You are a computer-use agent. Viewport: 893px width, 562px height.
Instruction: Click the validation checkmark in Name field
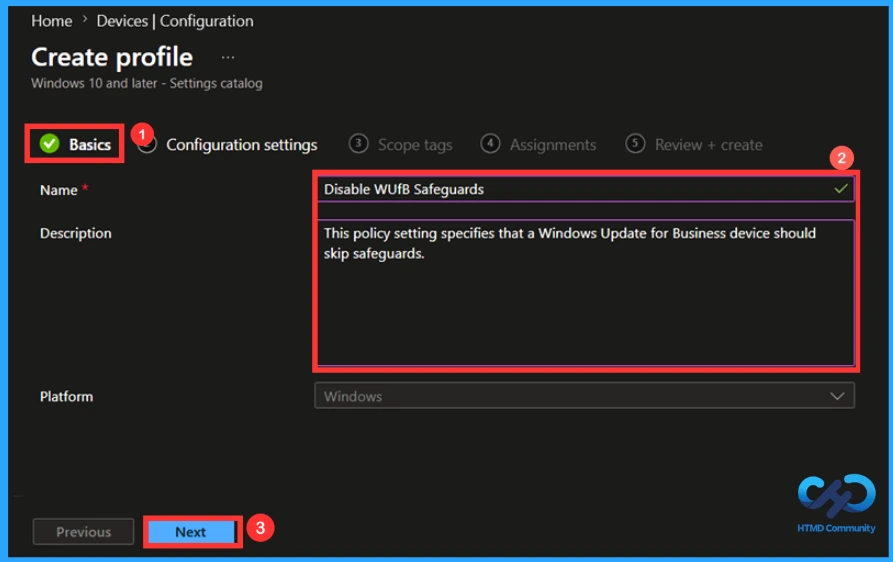tap(841, 189)
